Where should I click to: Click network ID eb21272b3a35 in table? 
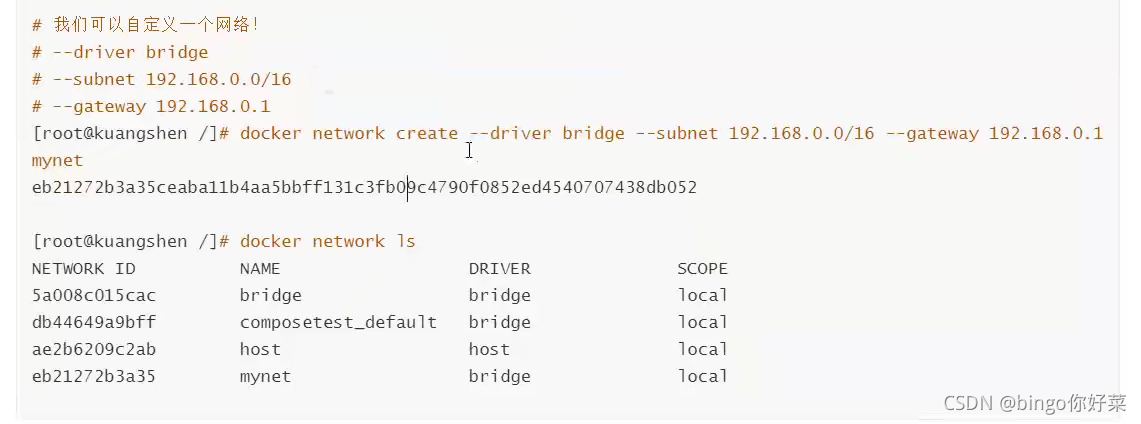tap(94, 376)
